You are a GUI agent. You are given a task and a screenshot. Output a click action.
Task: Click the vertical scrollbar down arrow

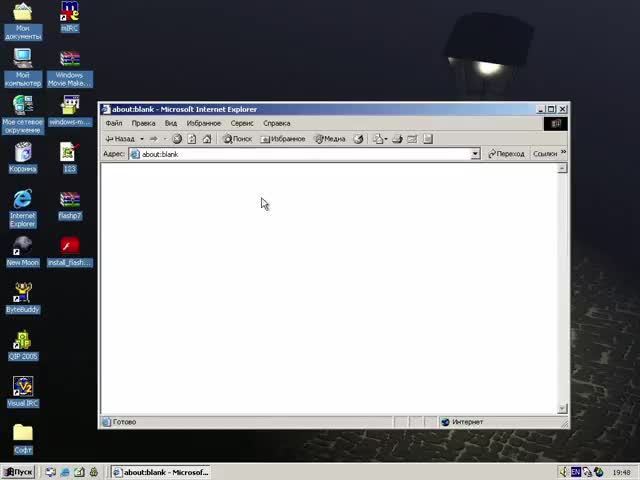pos(562,409)
